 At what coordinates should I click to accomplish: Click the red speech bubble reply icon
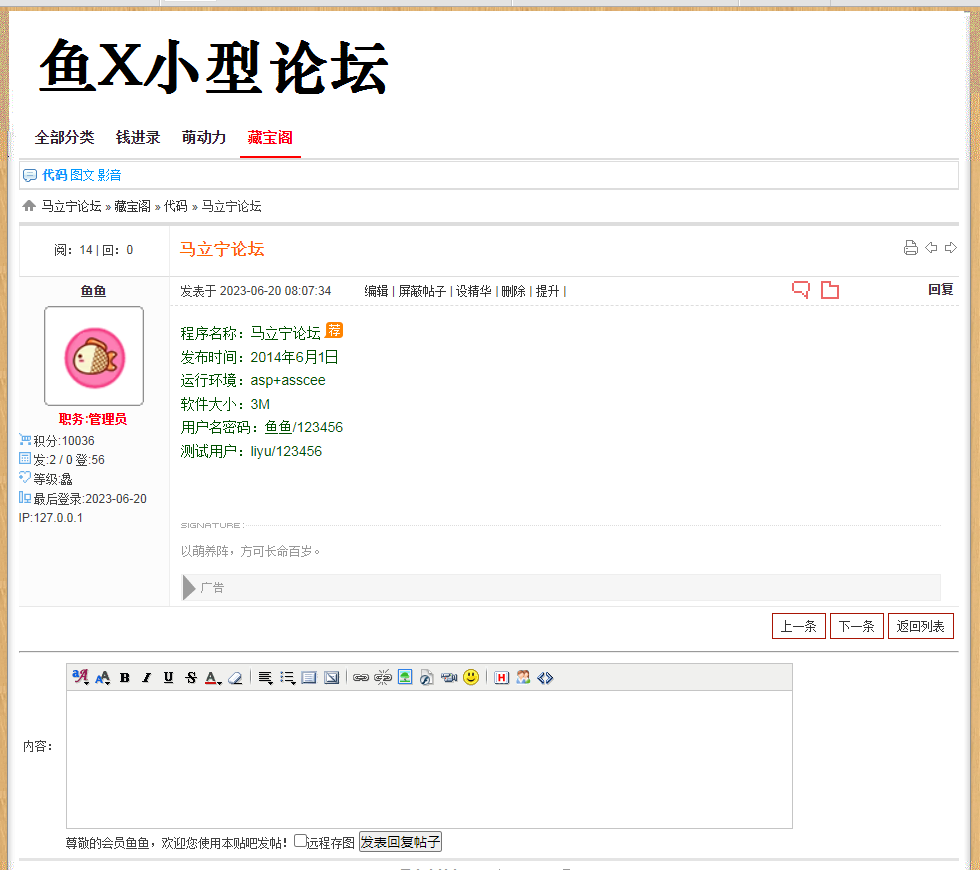coord(801,289)
